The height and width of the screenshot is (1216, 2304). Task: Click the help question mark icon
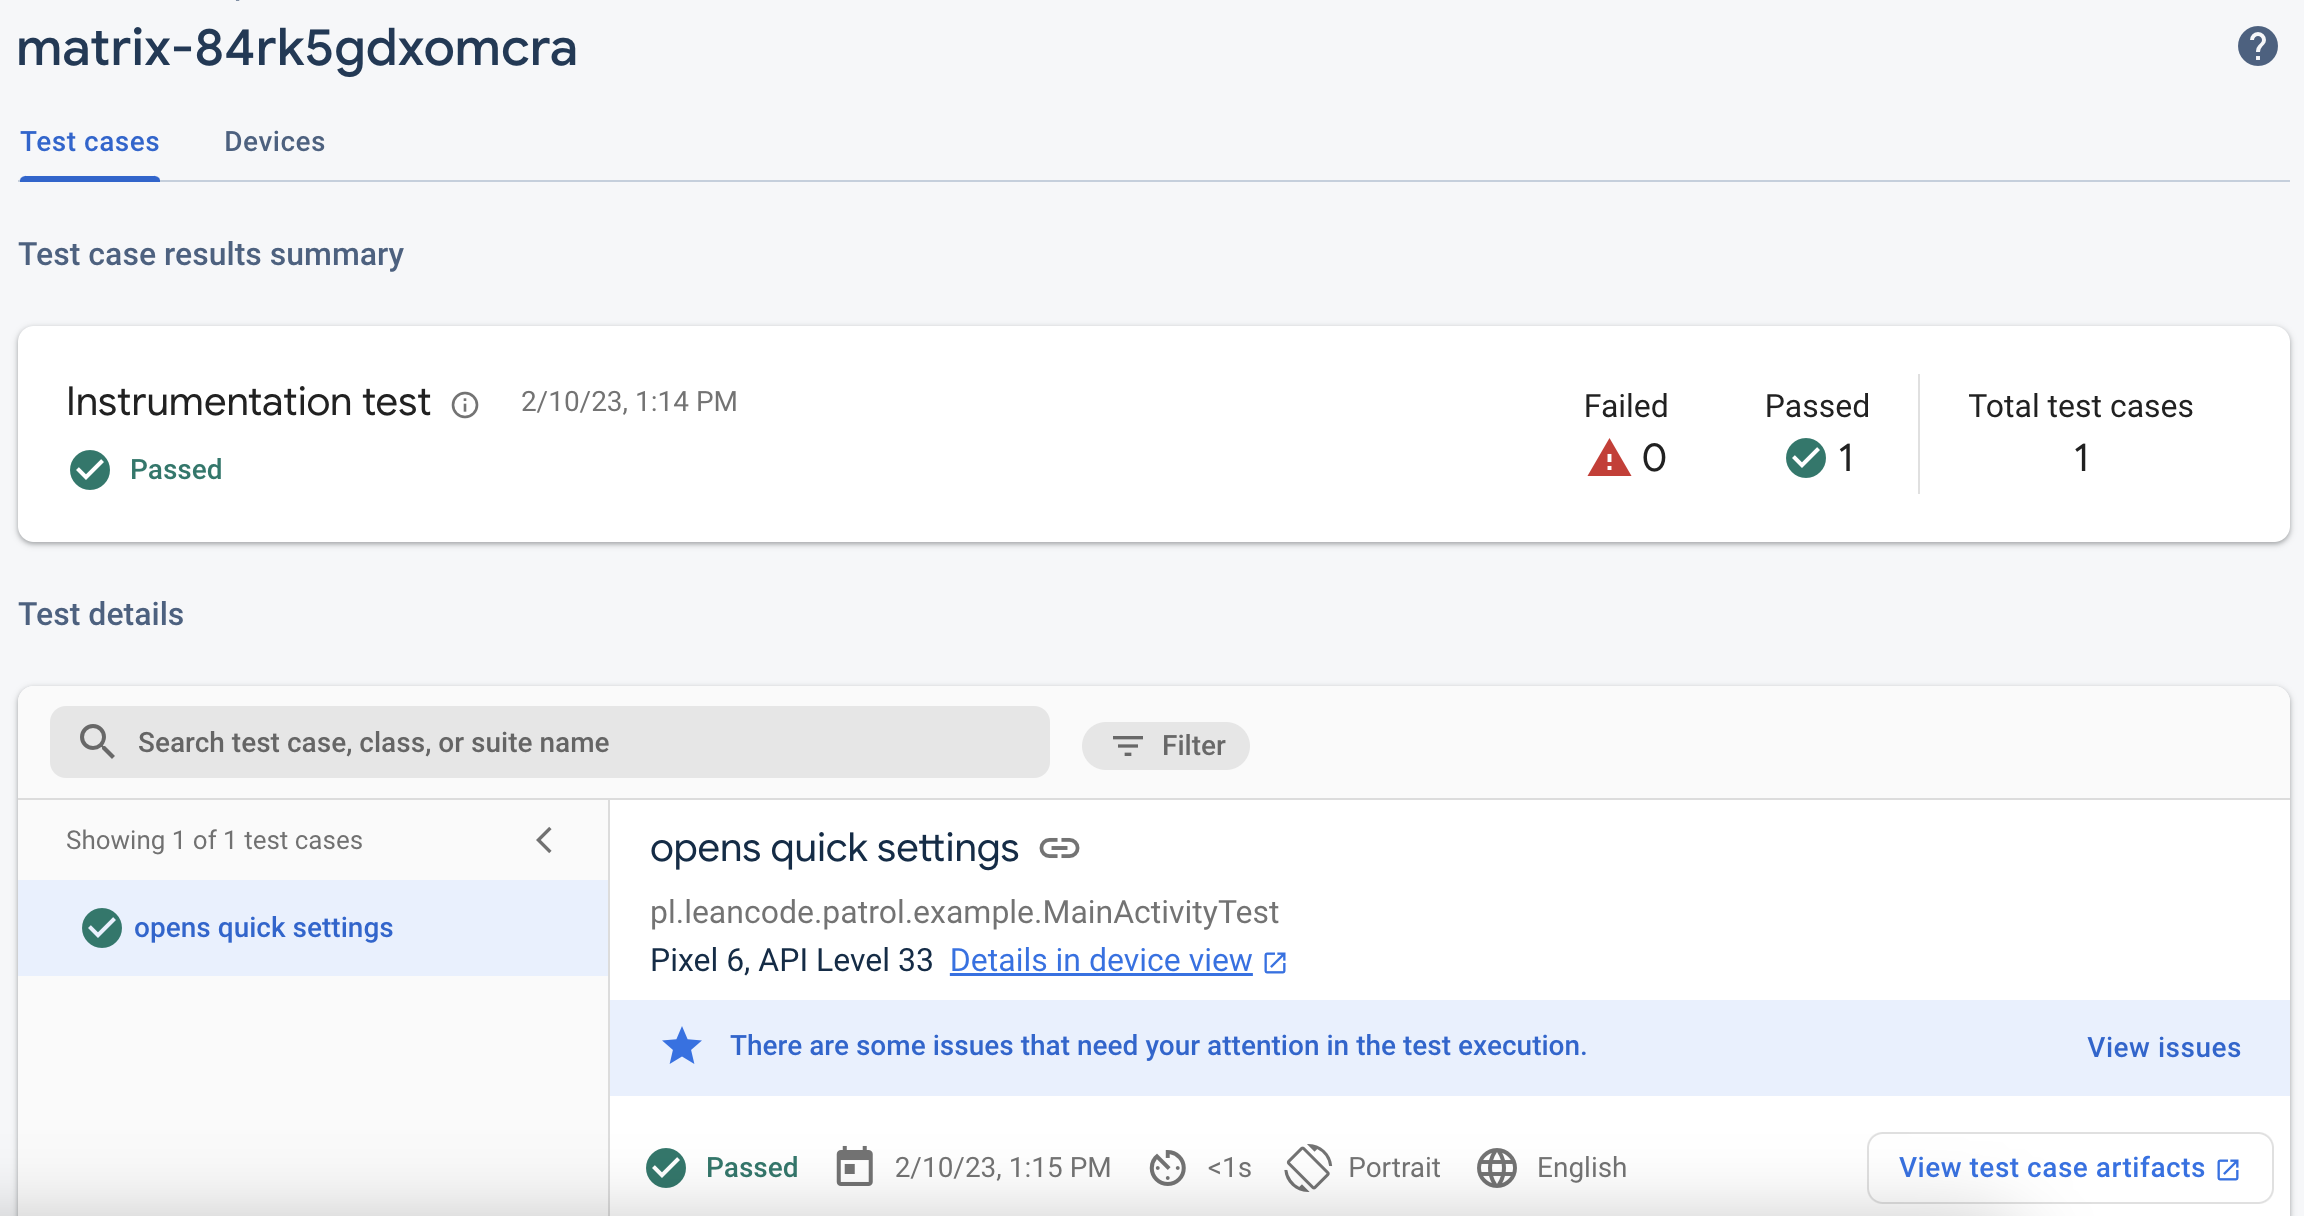click(x=2258, y=45)
